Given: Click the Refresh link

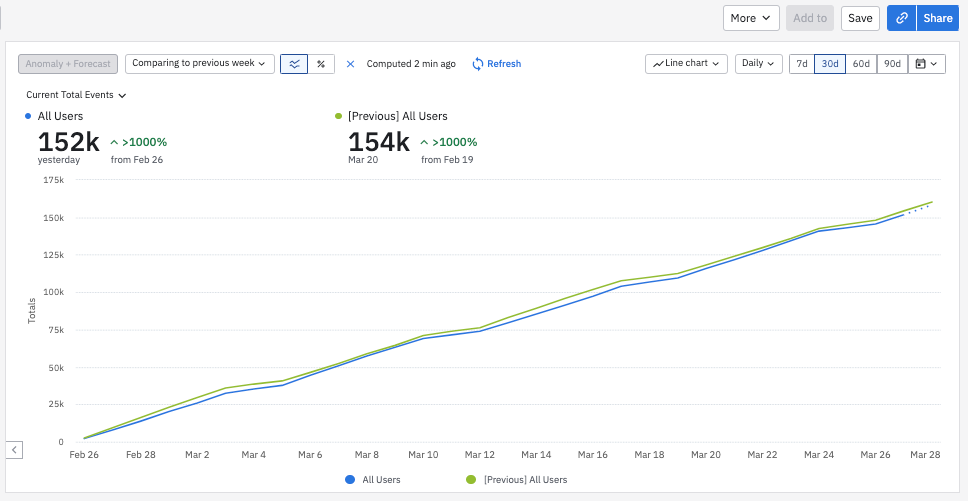Looking at the screenshot, I should (496, 64).
